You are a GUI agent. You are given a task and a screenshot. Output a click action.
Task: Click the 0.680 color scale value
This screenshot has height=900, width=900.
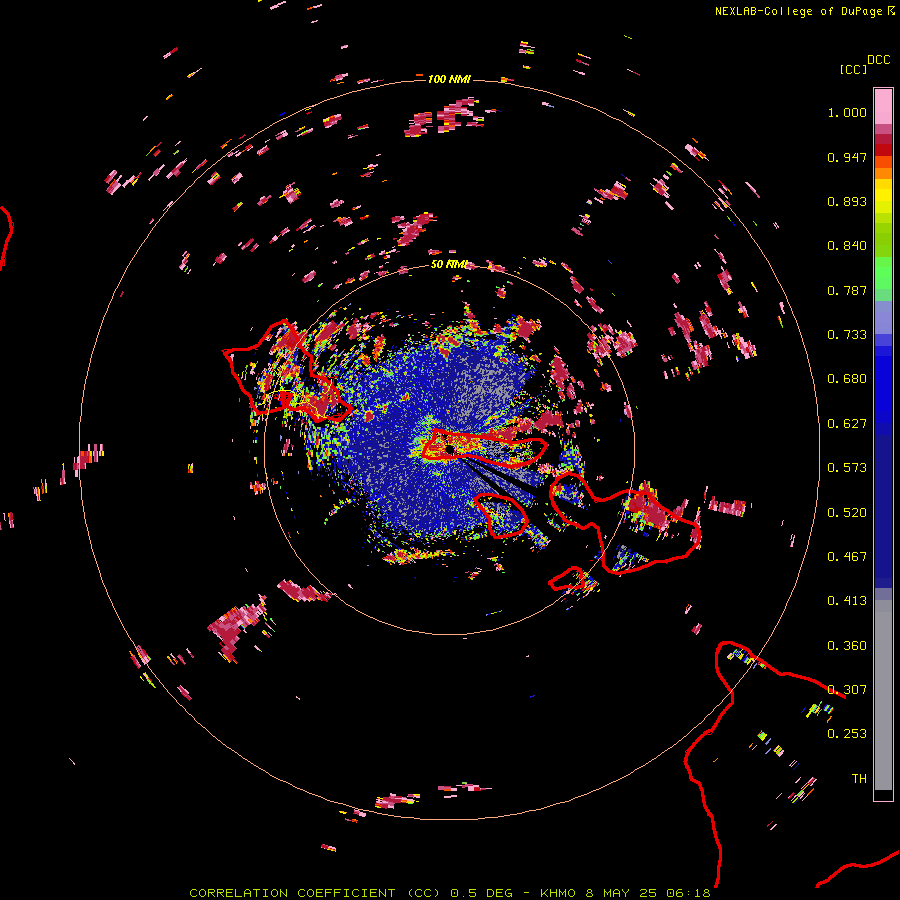pyautogui.click(x=847, y=379)
